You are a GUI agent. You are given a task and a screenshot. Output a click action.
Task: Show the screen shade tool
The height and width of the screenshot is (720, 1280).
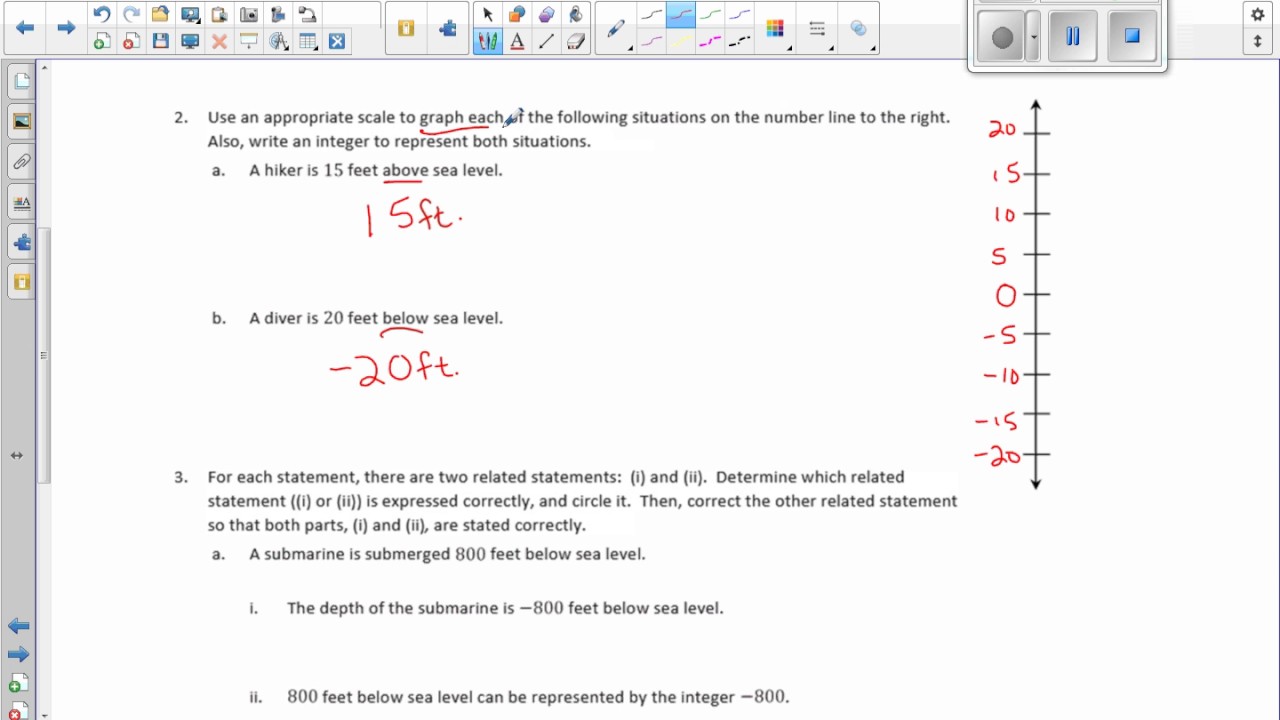[x=249, y=41]
